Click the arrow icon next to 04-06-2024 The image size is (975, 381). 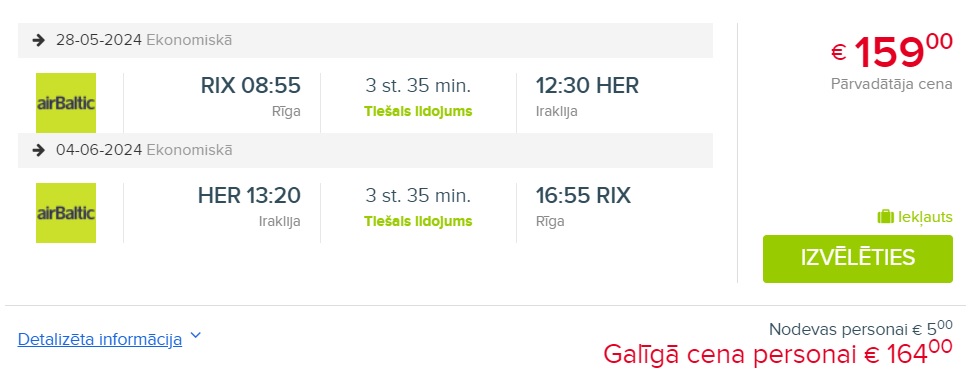[x=39, y=150]
